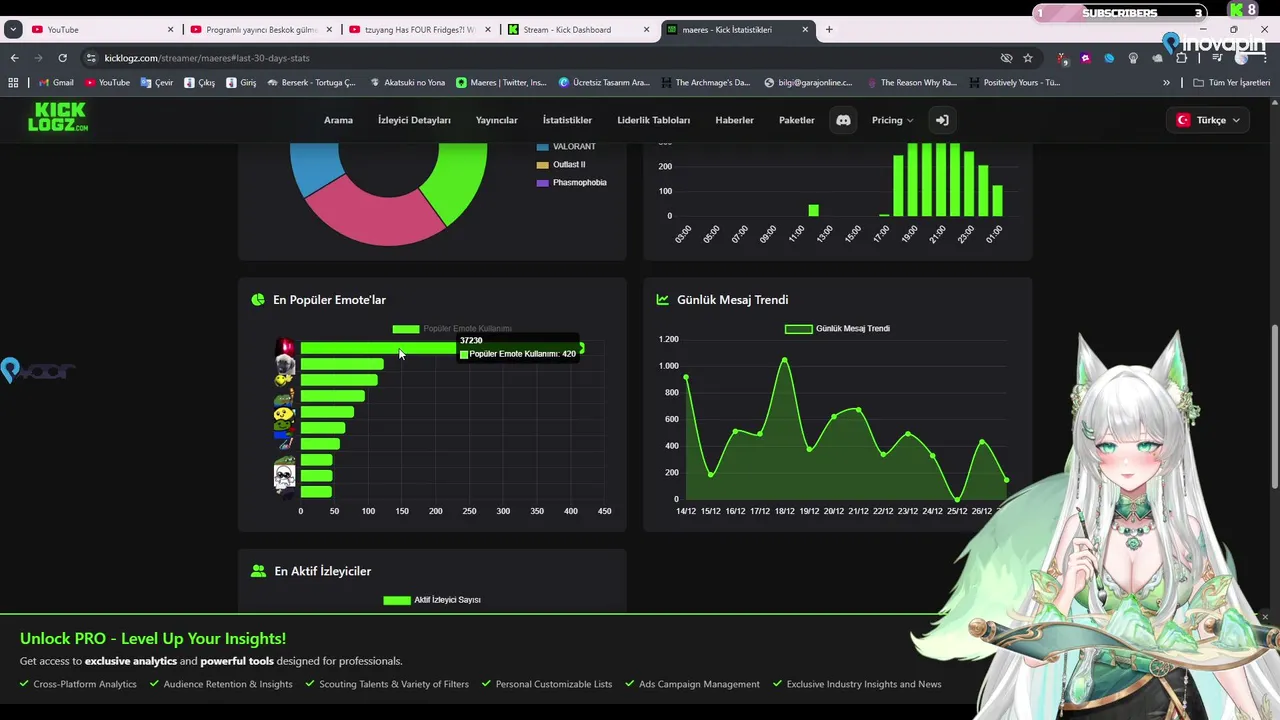Viewport: 1280px width, 720px height.
Task: Toggle VALORANT legend entry in donut chart
Action: [x=566, y=147]
